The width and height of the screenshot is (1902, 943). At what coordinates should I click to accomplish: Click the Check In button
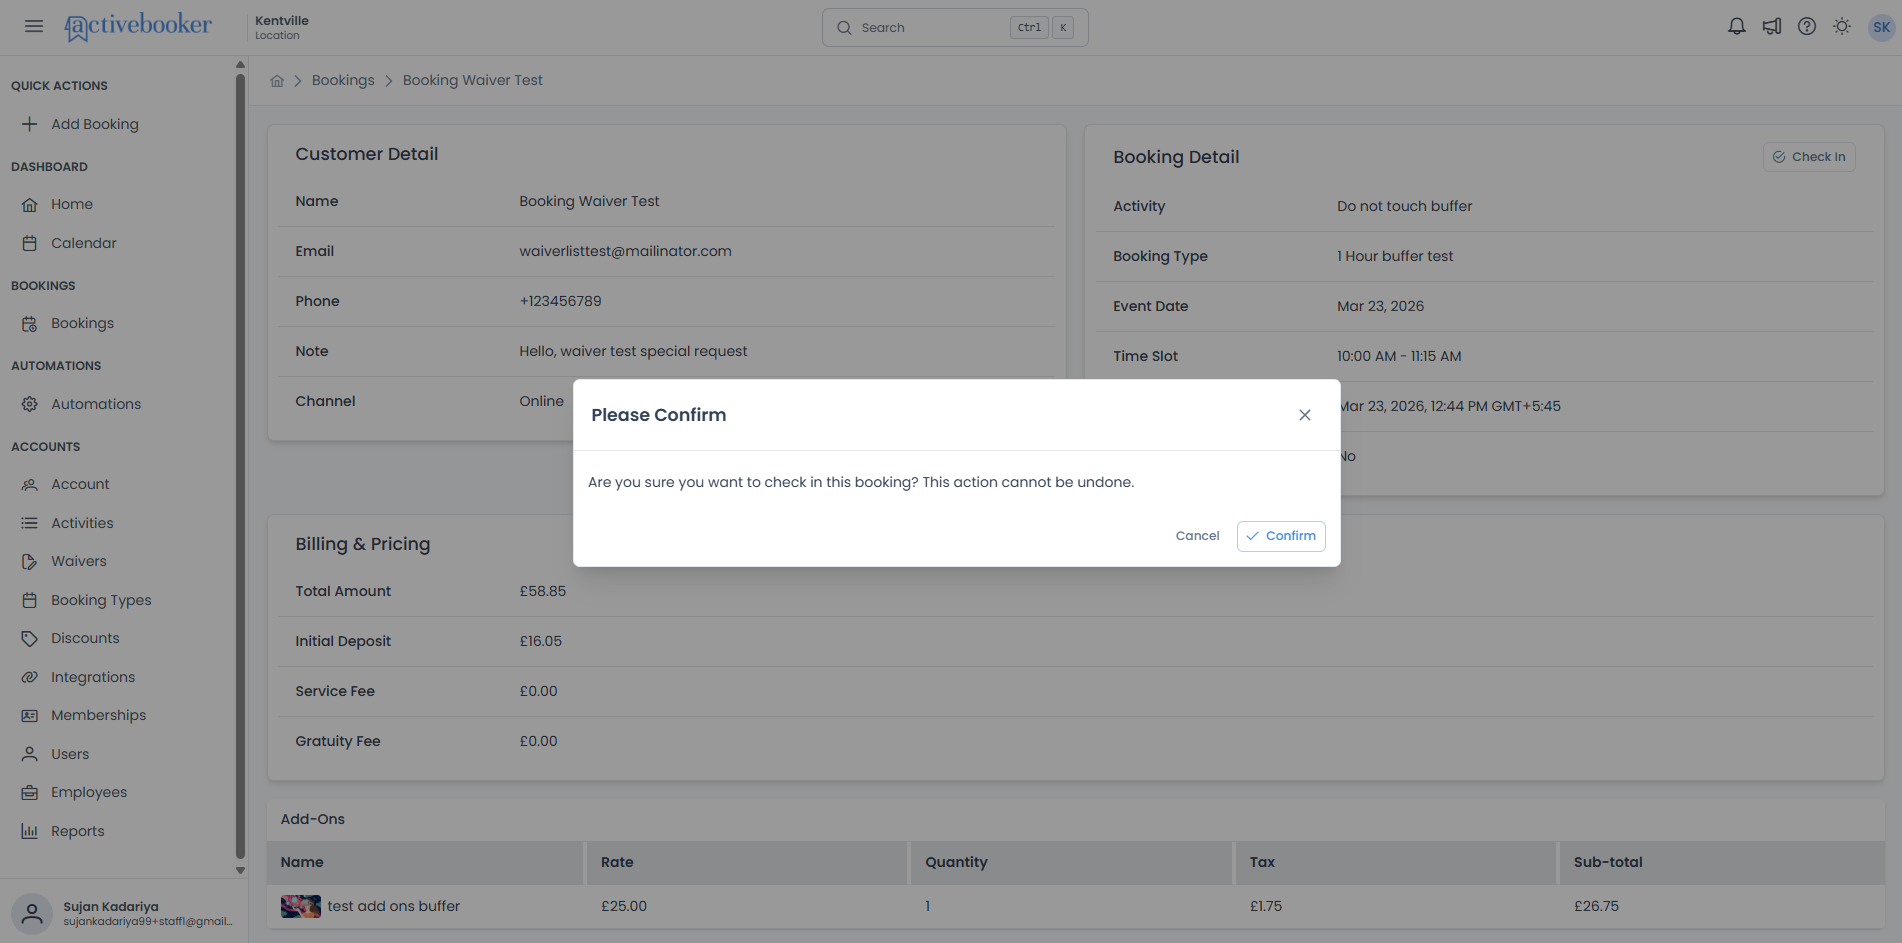click(1809, 157)
